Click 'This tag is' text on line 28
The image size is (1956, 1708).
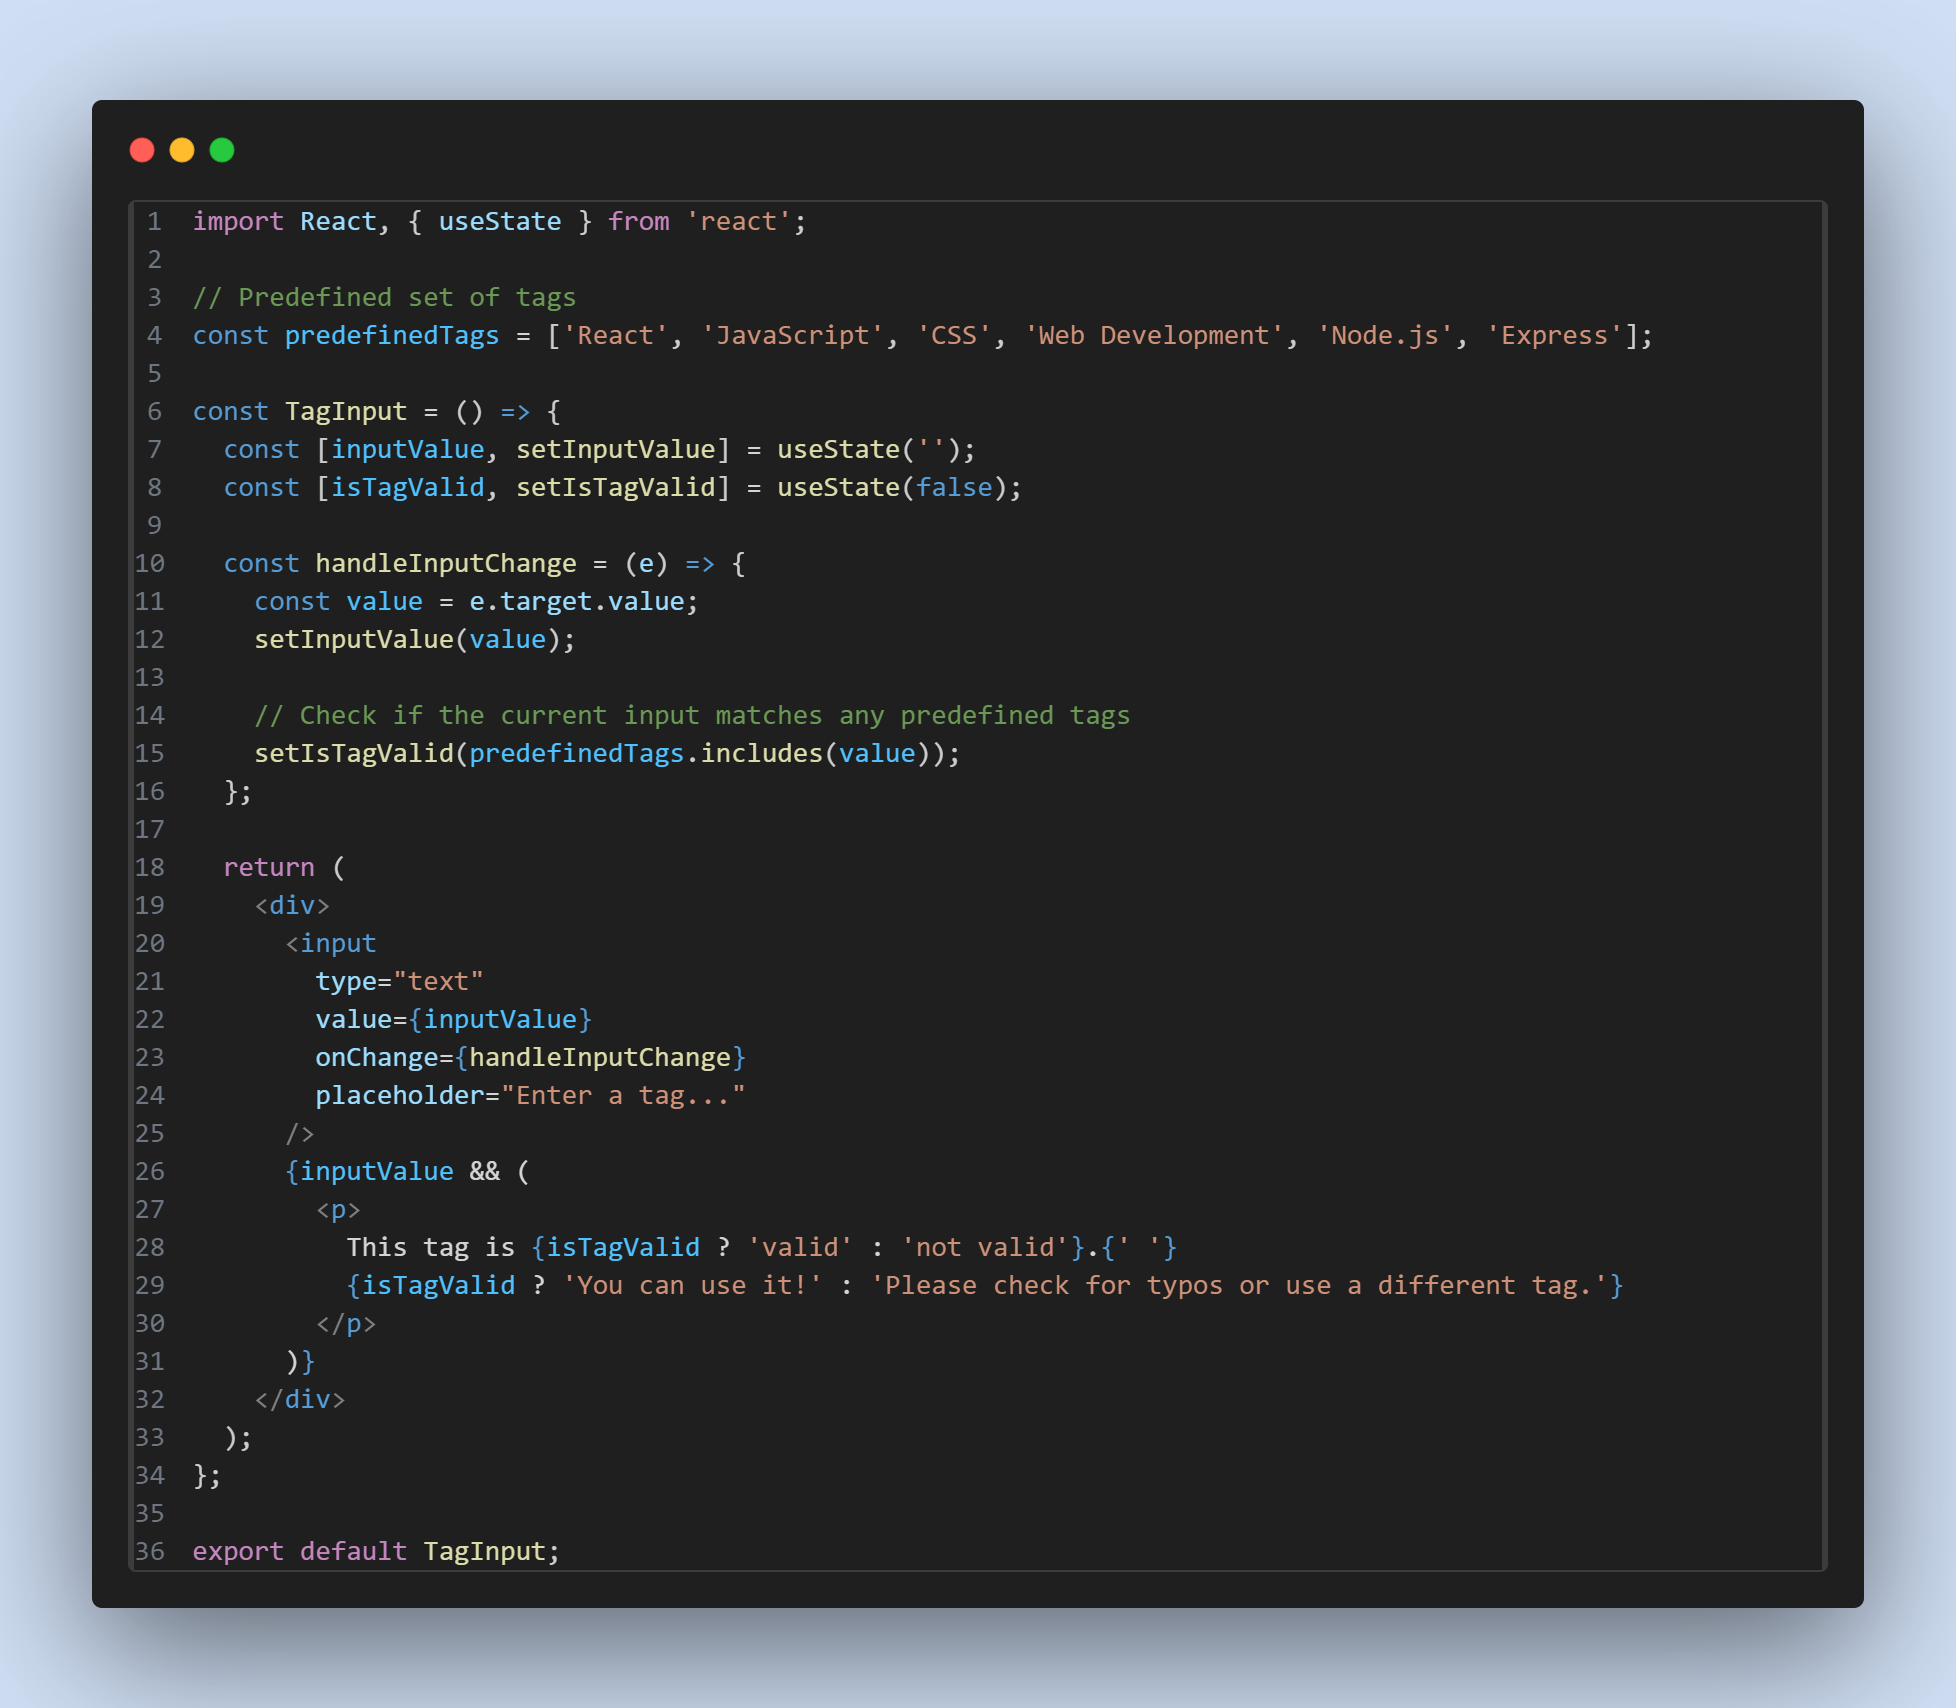[431, 1248]
